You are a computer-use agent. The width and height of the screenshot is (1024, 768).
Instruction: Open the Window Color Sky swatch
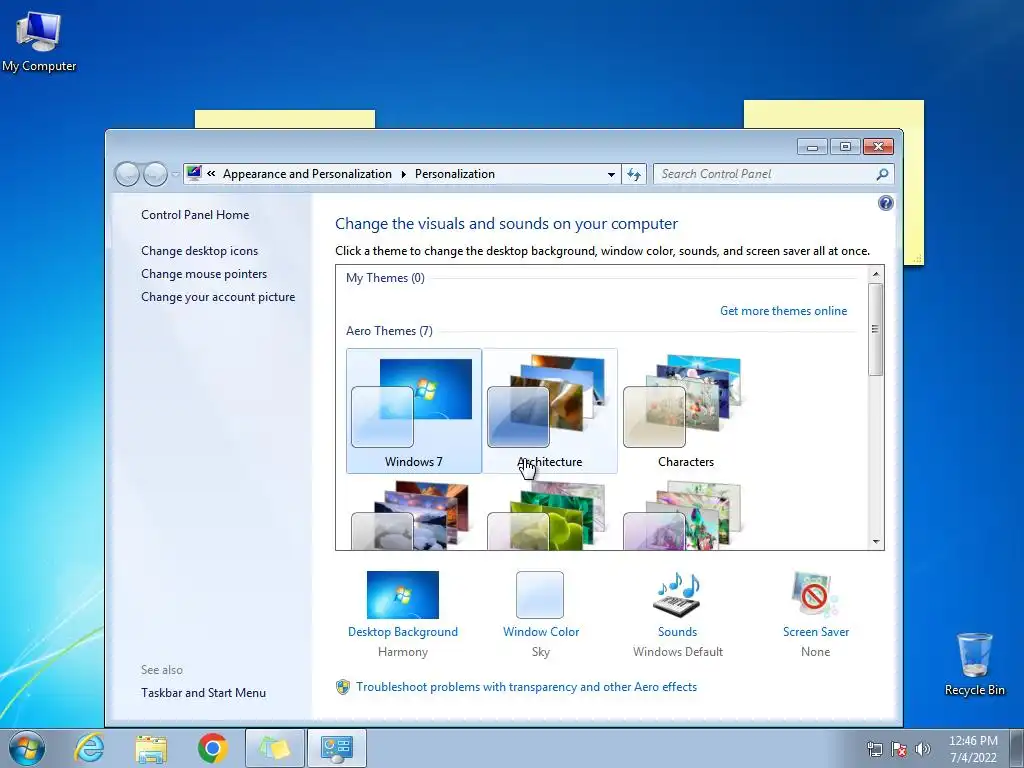[x=540, y=595]
